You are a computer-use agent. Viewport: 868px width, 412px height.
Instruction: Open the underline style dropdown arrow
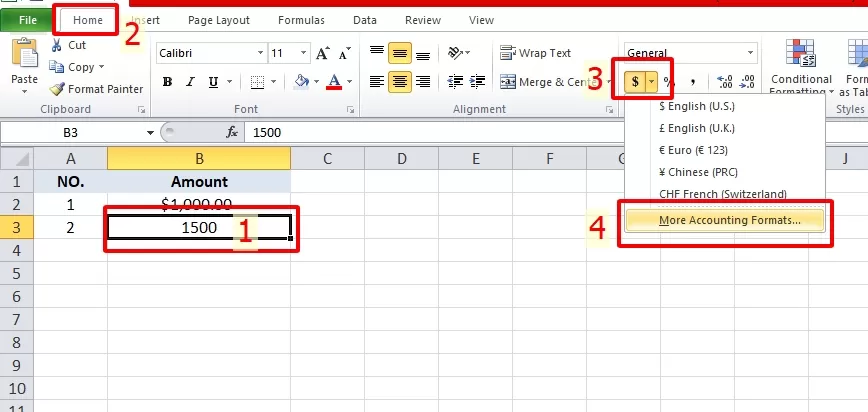click(x=229, y=83)
